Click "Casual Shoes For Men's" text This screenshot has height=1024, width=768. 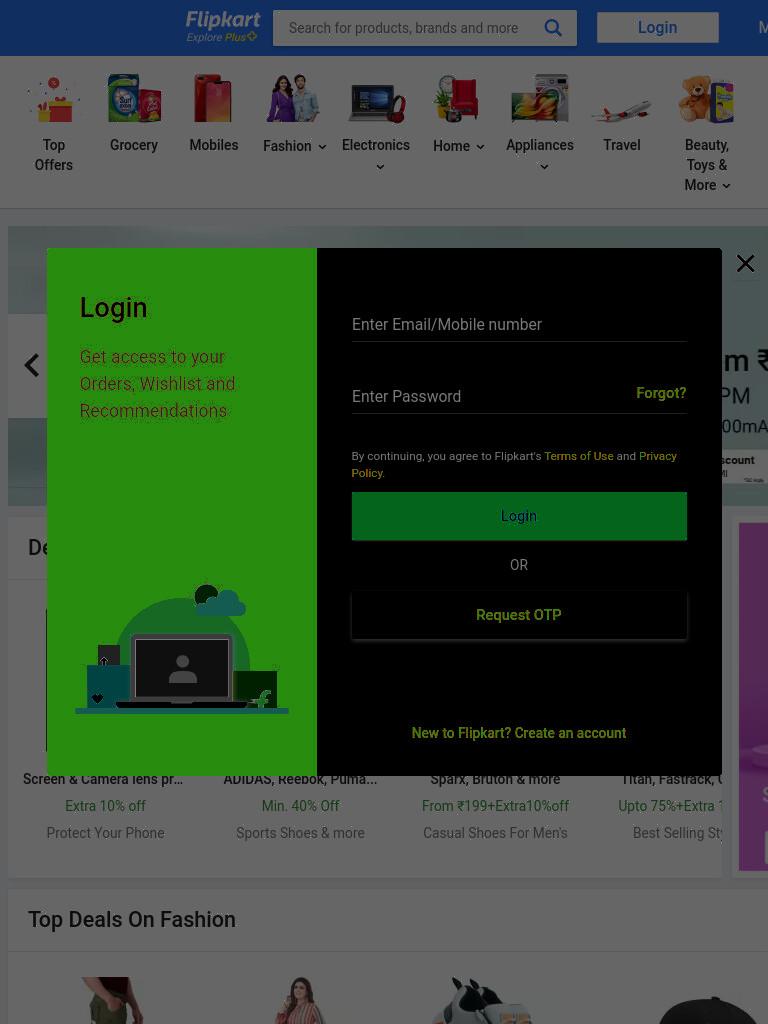[495, 833]
